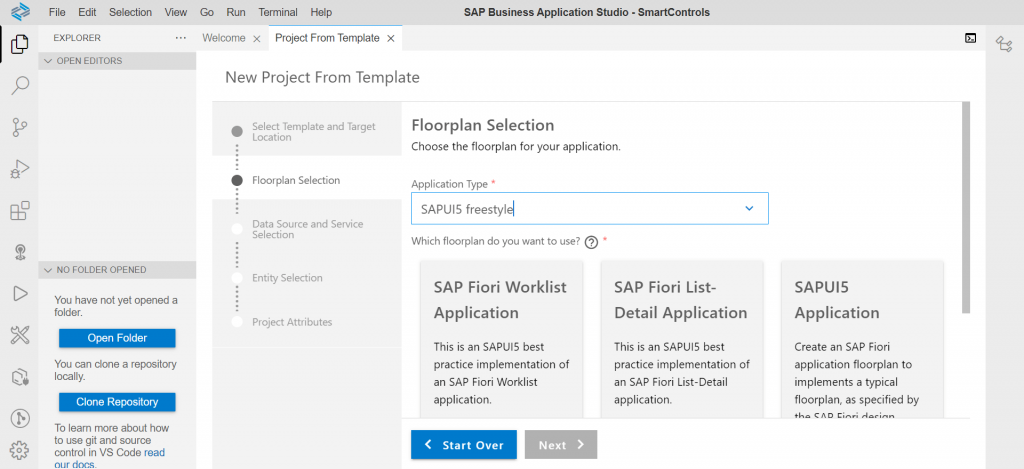Open the Help menu
The width and height of the screenshot is (1024, 469).
(321, 12)
